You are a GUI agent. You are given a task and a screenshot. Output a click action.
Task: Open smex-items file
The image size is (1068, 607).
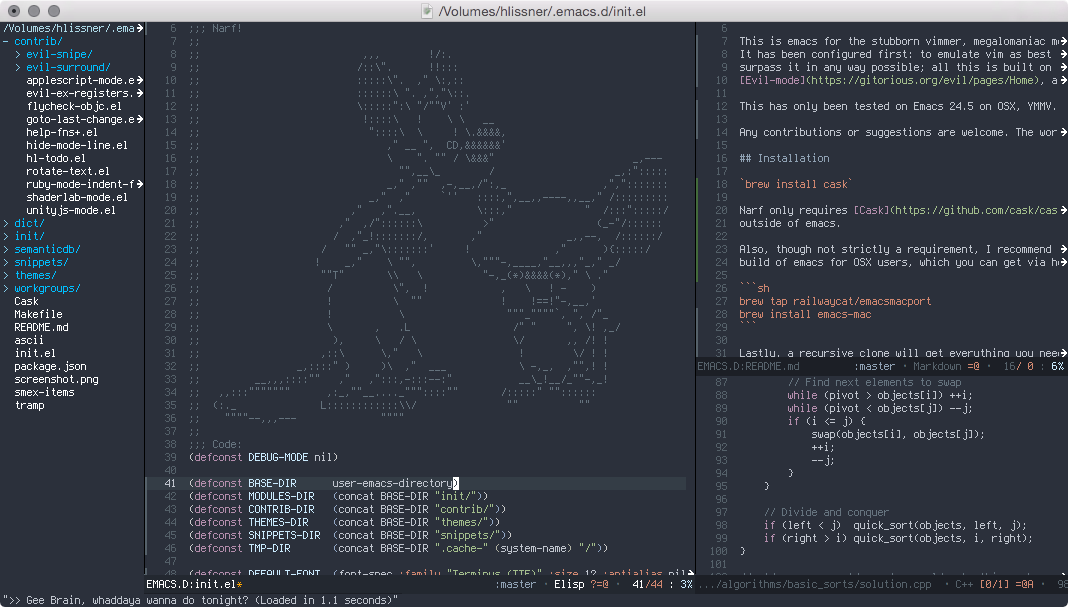pos(44,392)
